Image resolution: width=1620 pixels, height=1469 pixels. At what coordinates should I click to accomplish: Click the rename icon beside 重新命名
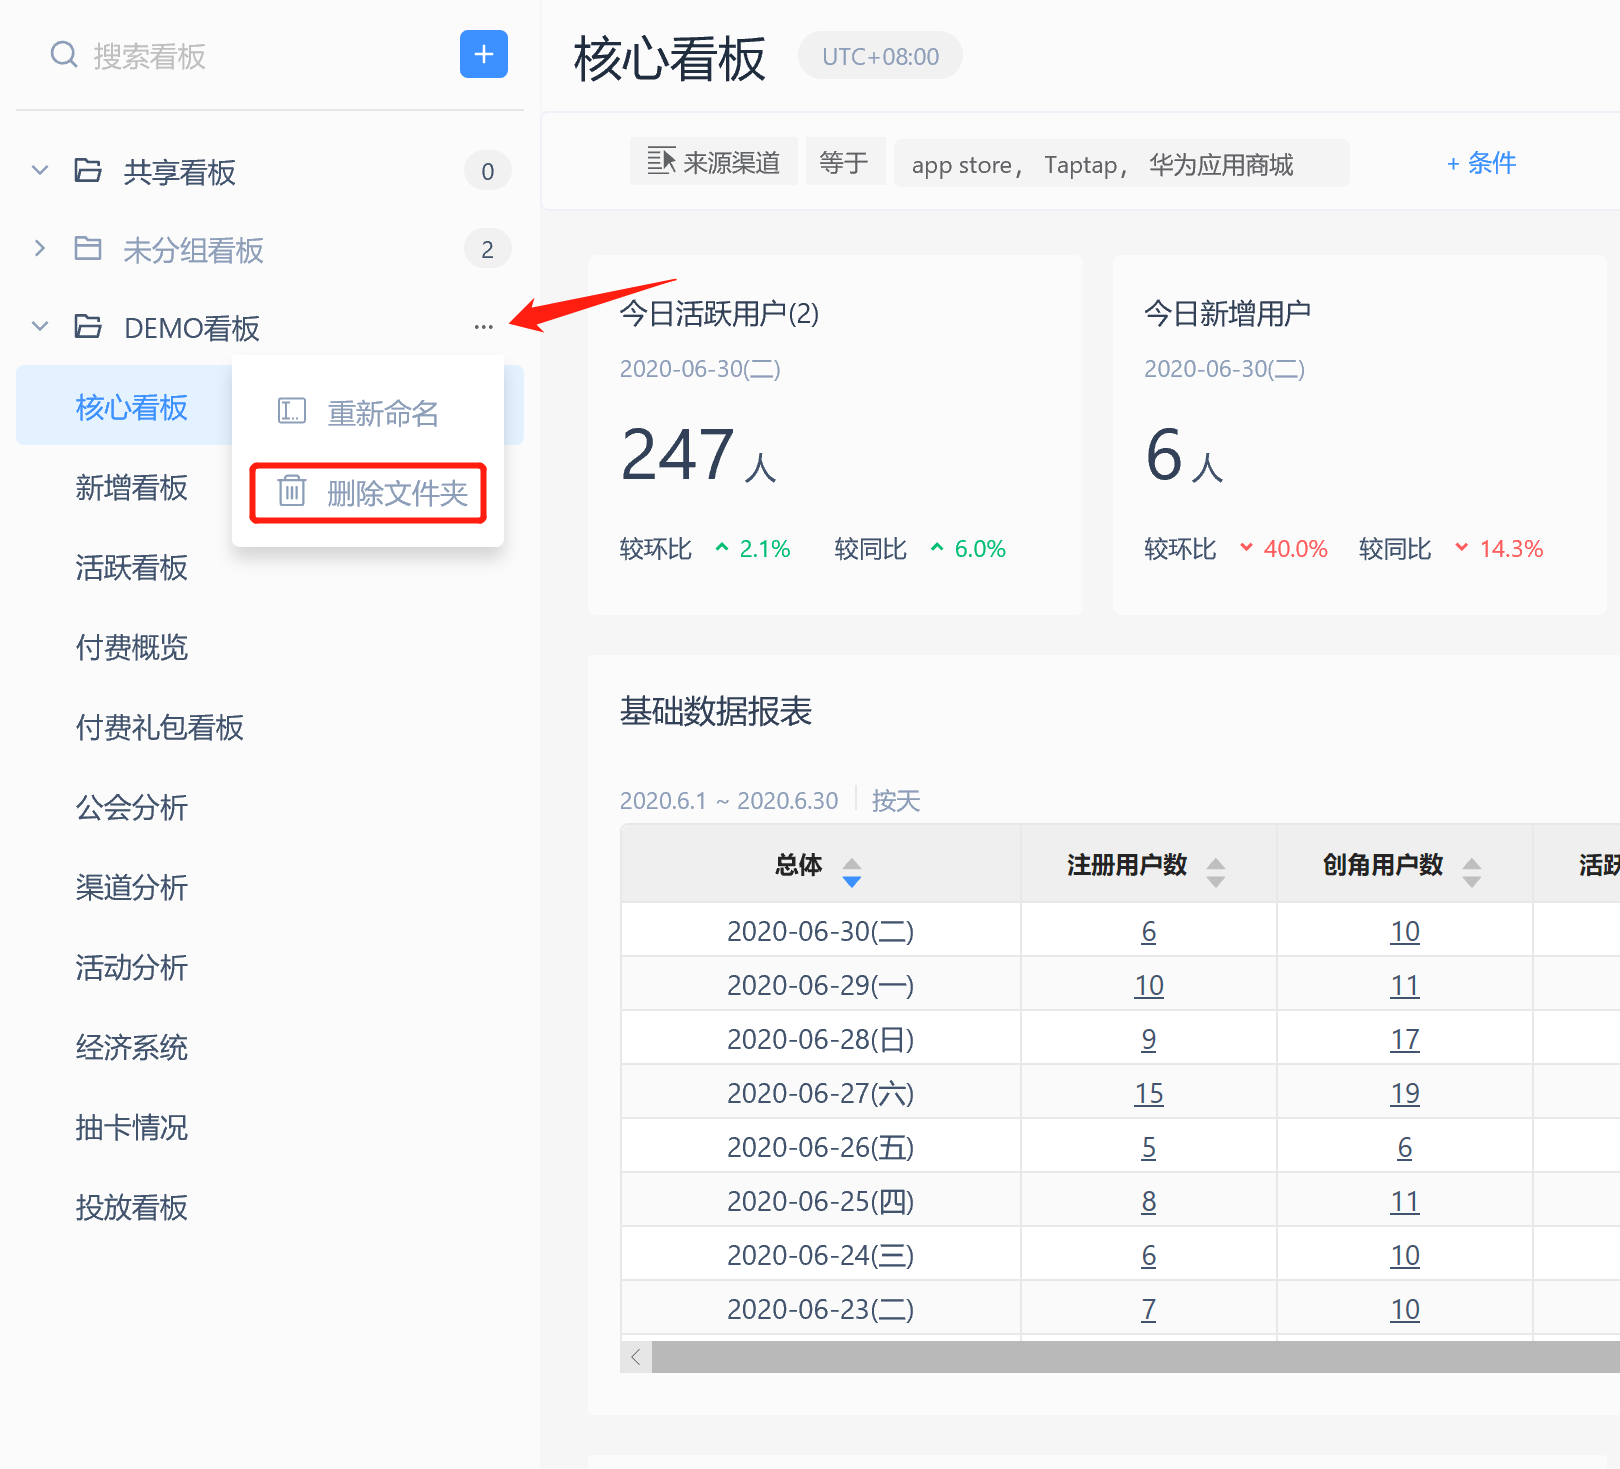(291, 411)
